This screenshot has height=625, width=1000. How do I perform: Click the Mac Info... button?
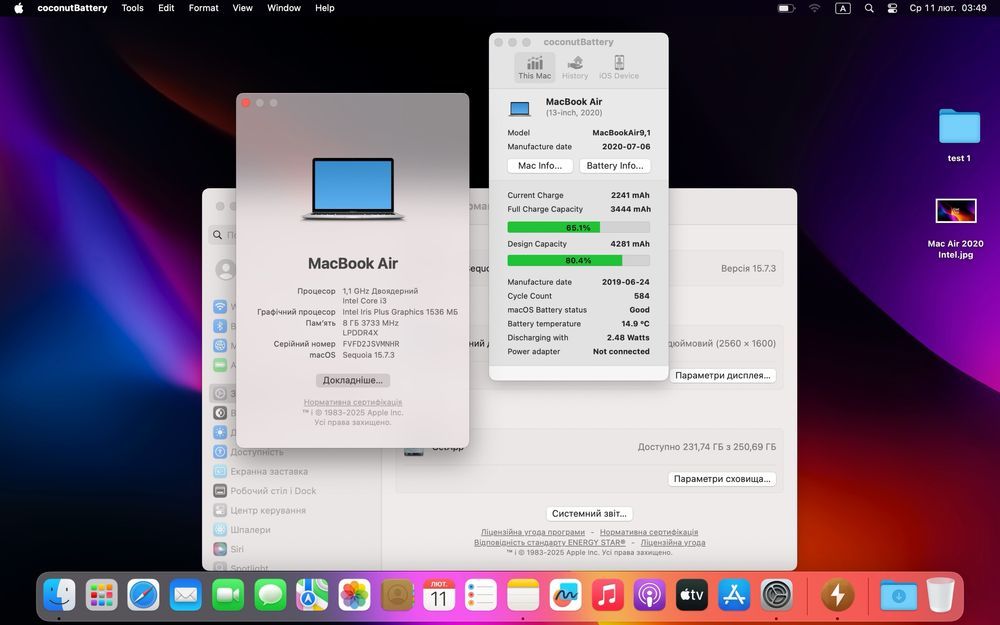[x=540, y=166]
